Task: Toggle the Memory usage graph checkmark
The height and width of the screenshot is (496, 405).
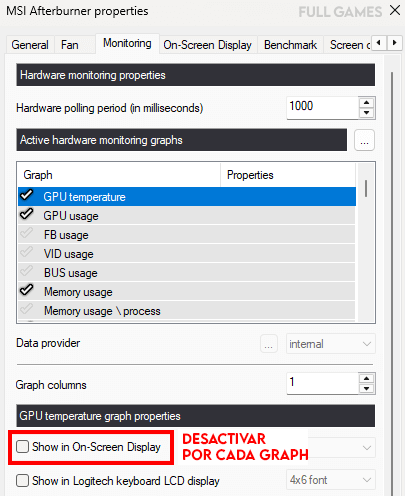Action: coord(27,290)
